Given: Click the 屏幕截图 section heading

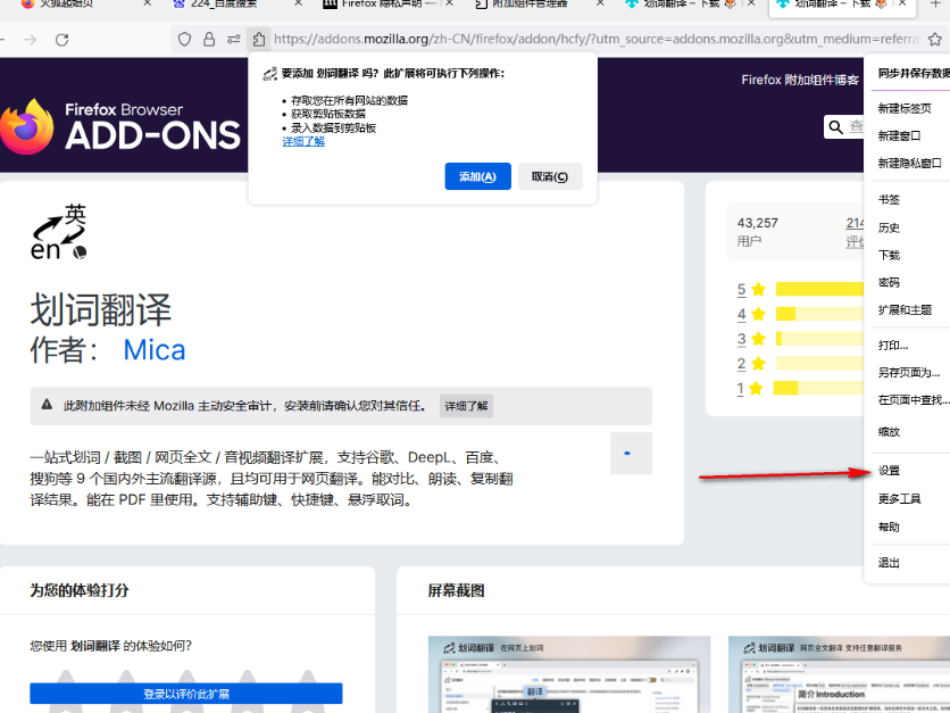Looking at the screenshot, I should click(456, 591).
